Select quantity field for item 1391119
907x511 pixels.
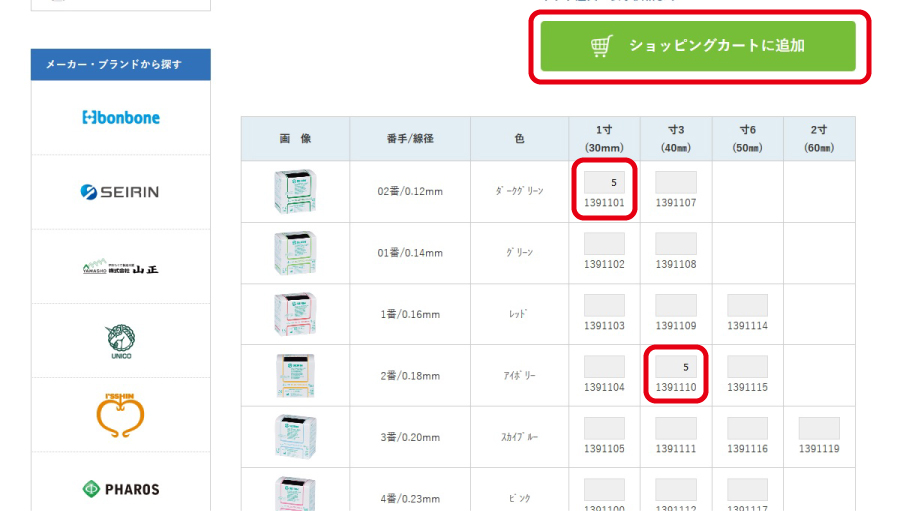click(x=818, y=429)
